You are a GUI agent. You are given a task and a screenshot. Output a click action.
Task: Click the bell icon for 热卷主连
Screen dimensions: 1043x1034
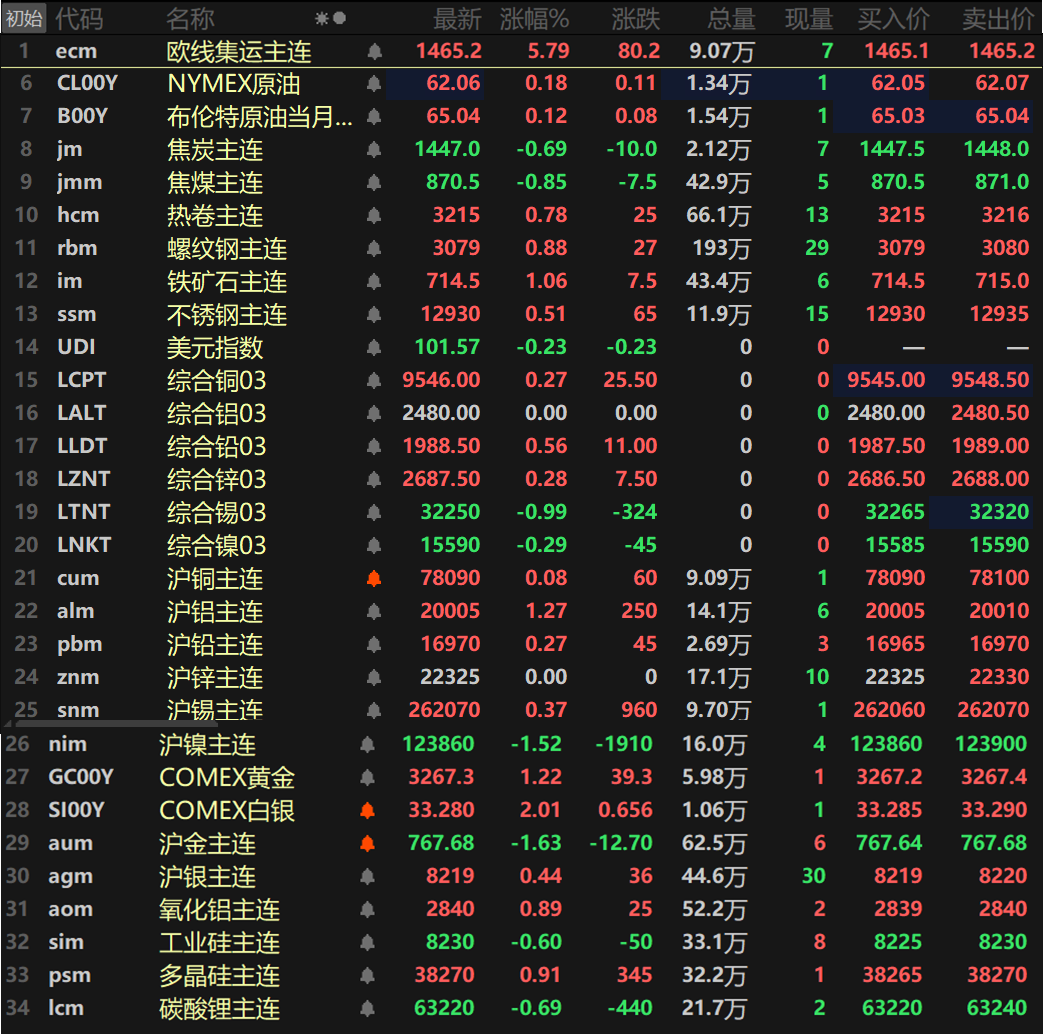(x=374, y=216)
